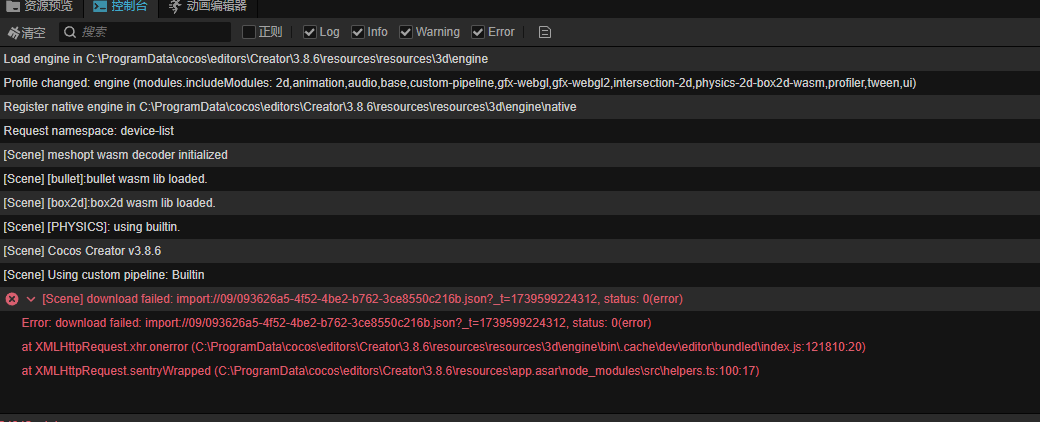Click the XMLHttpRequest.xhr.onerror stack trace line

click(x=443, y=347)
